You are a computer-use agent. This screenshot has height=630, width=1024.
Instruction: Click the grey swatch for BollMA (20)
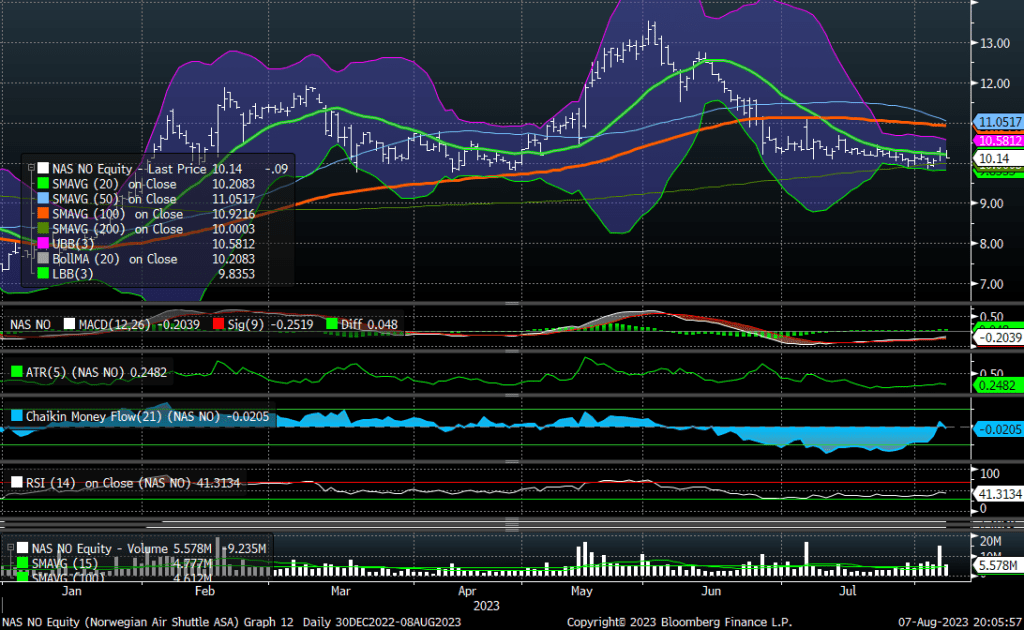(x=43, y=259)
